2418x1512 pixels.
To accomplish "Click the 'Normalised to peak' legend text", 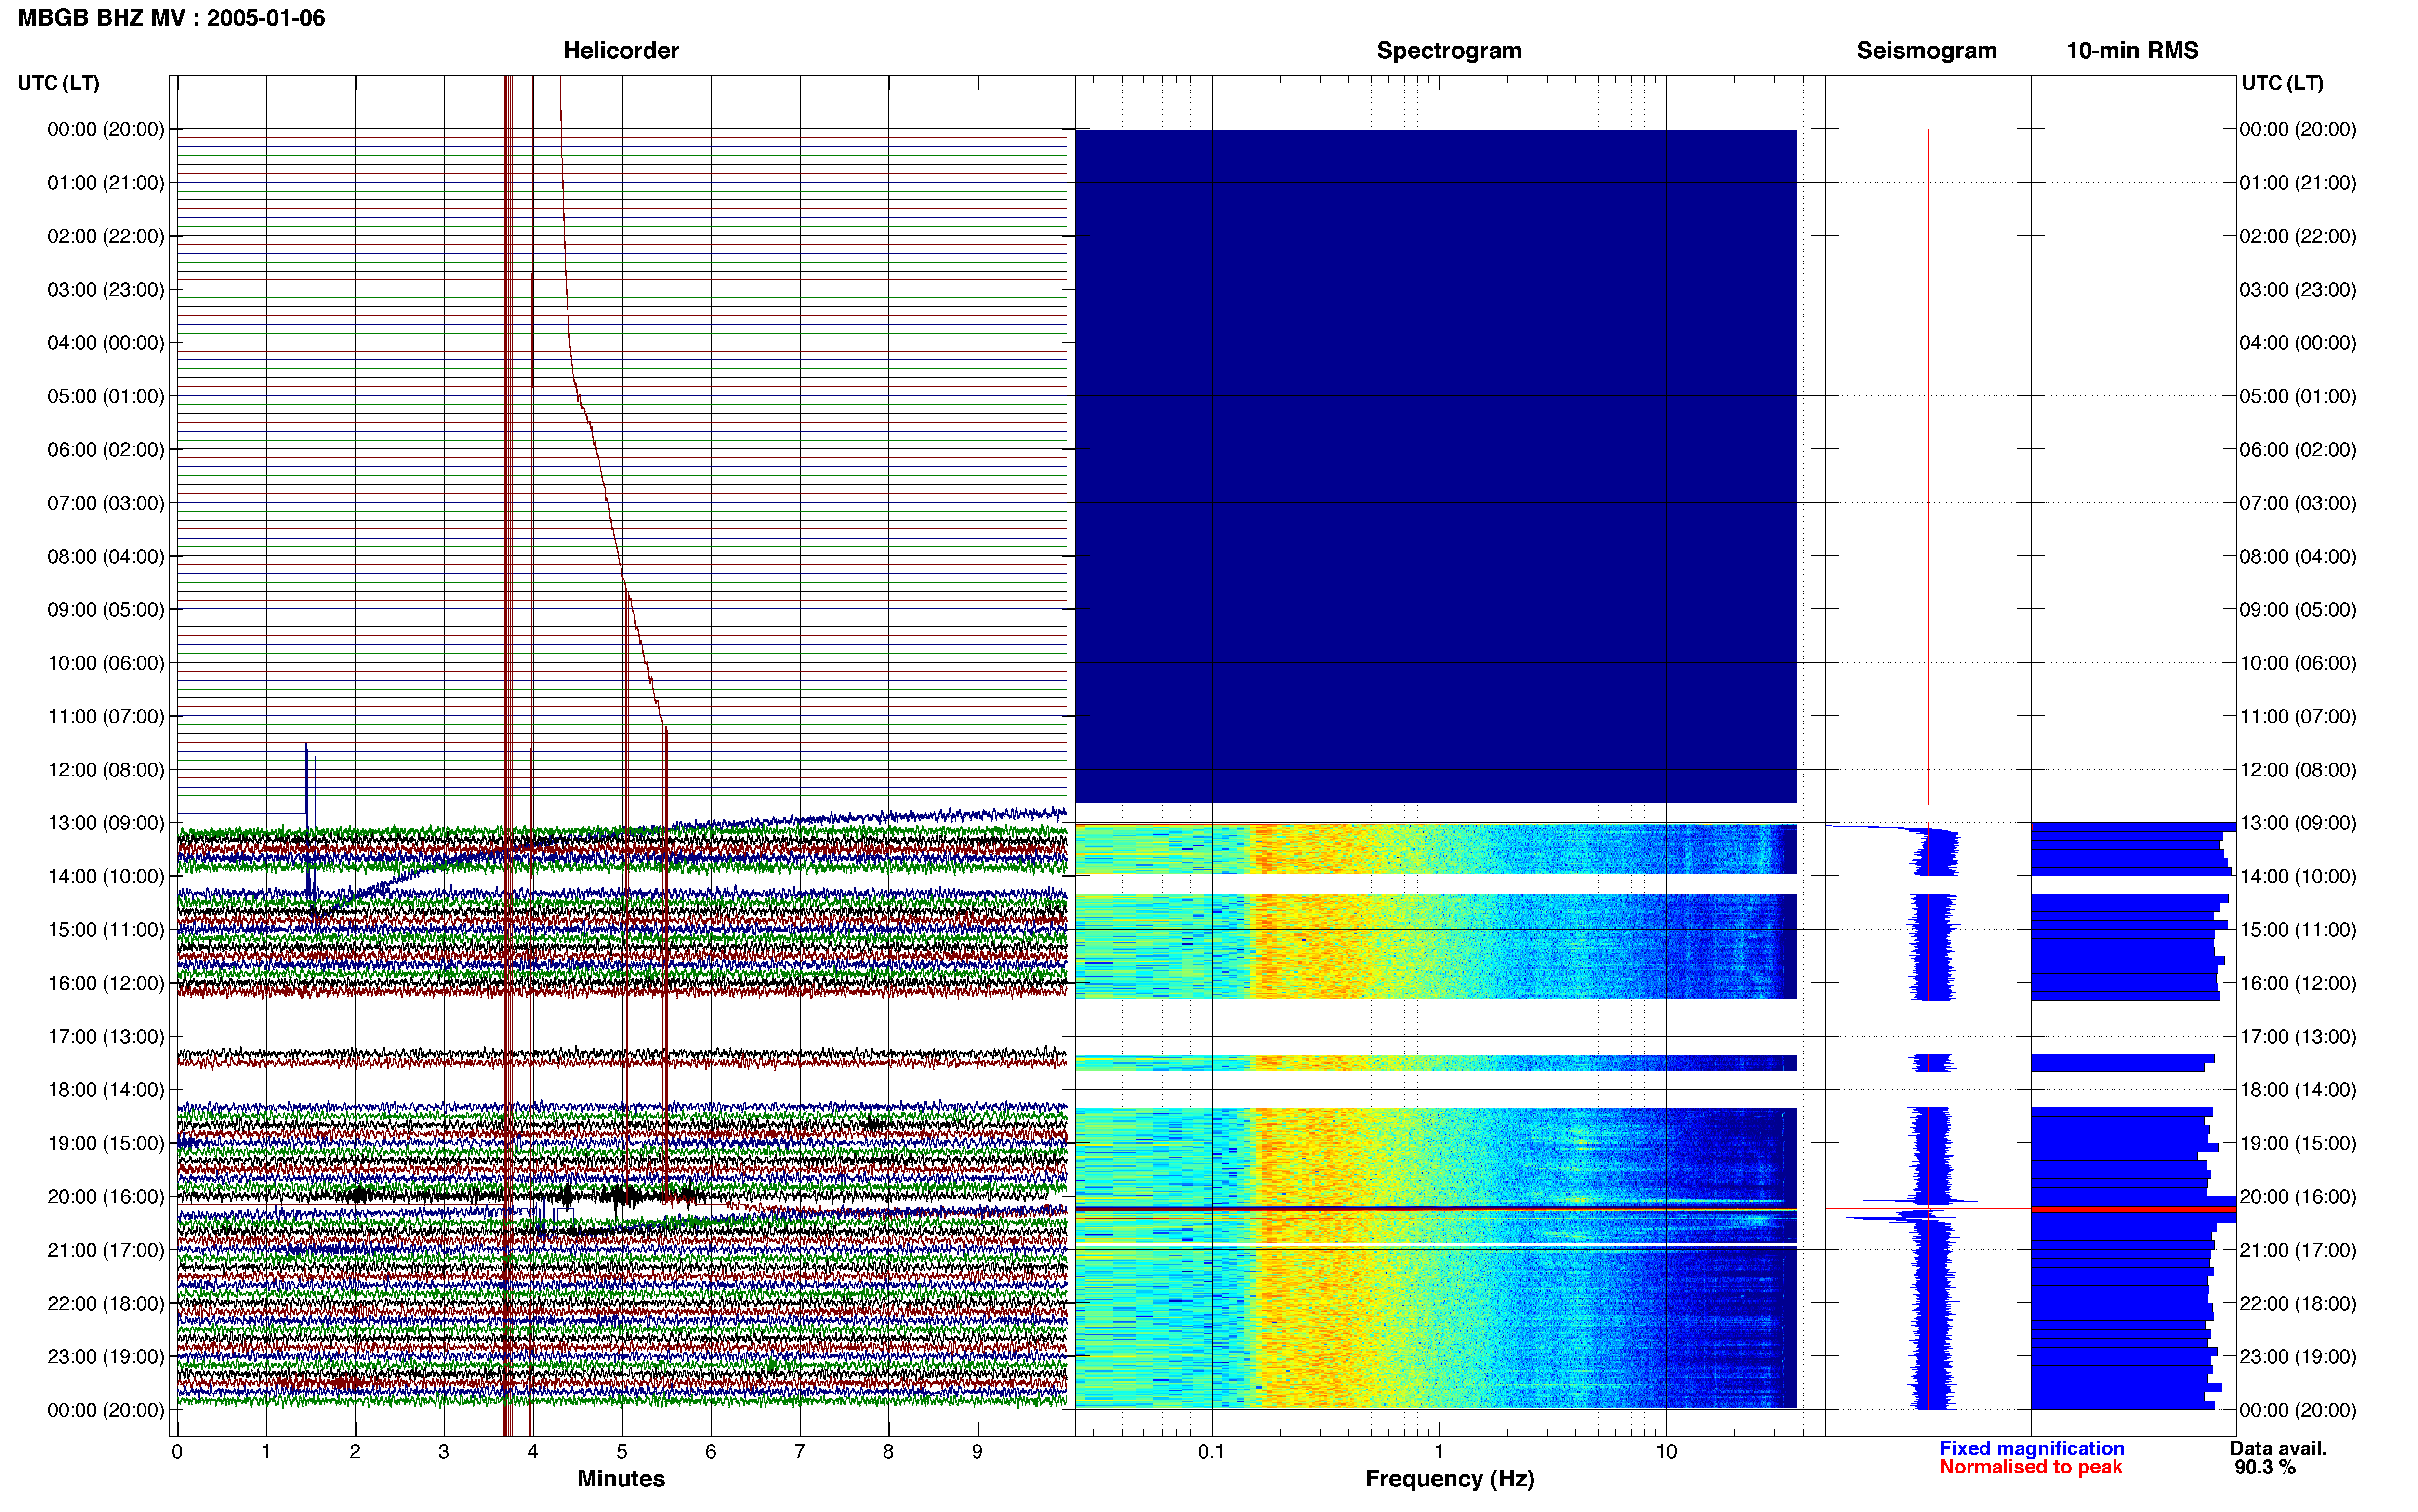I will (x=2030, y=1467).
